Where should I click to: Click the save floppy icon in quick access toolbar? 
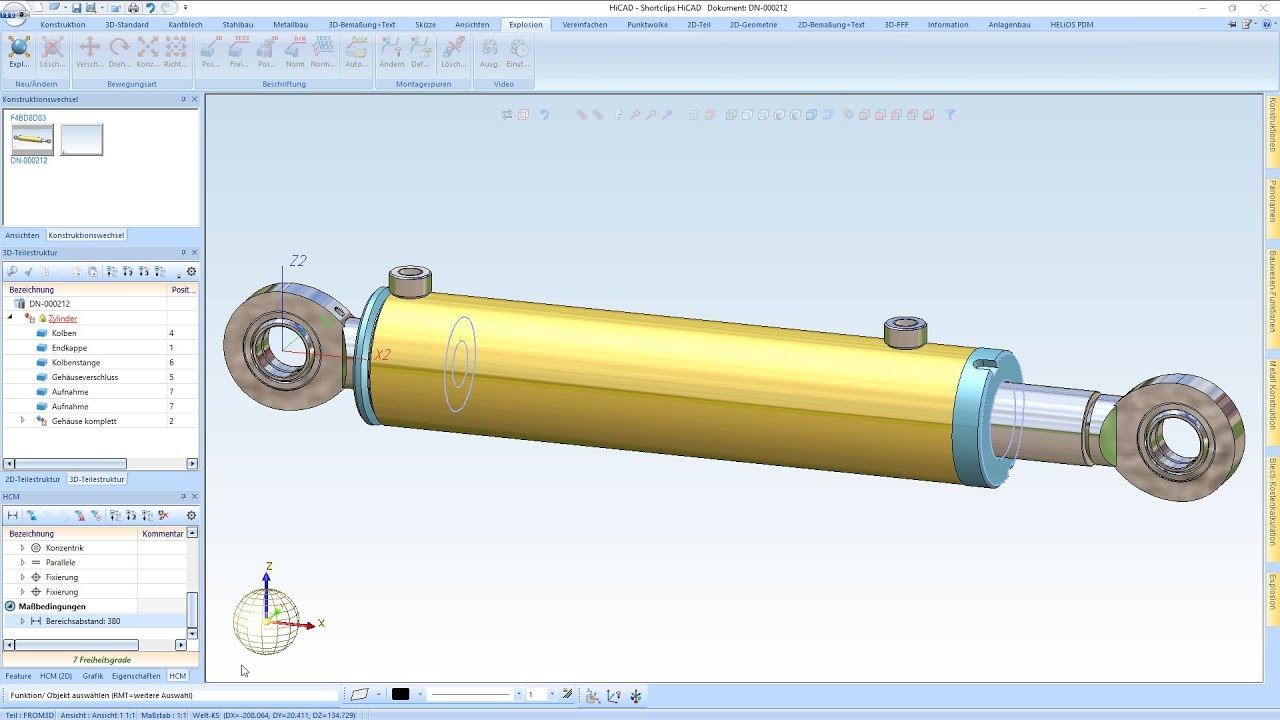click(x=77, y=7)
